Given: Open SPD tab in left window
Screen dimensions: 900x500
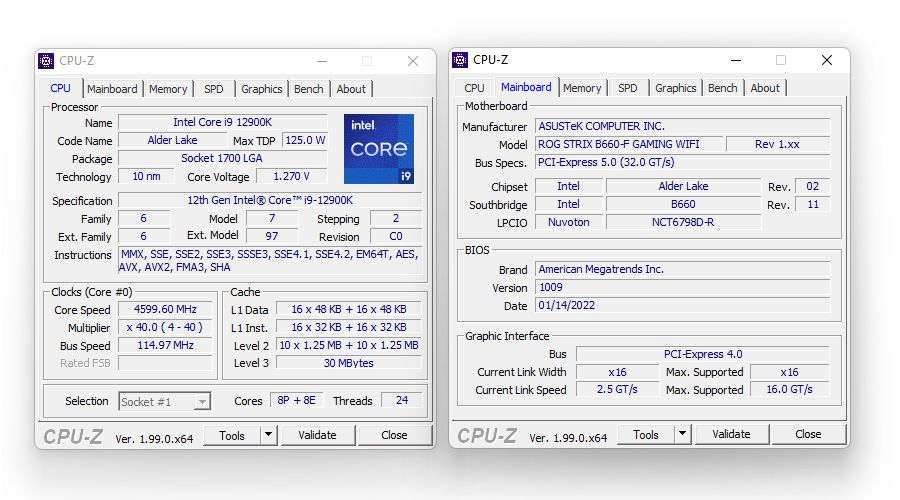Looking at the screenshot, I should point(214,89).
